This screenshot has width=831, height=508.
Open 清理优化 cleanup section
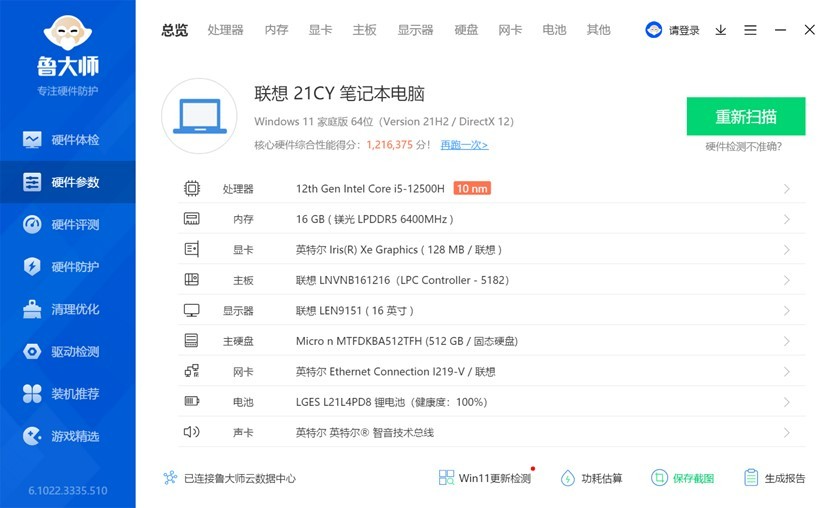coord(67,309)
